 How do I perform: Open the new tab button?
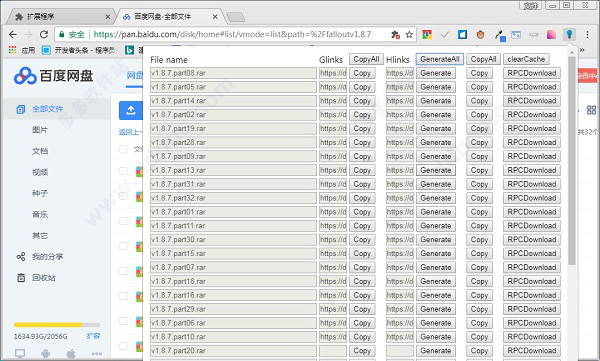[x=235, y=17]
